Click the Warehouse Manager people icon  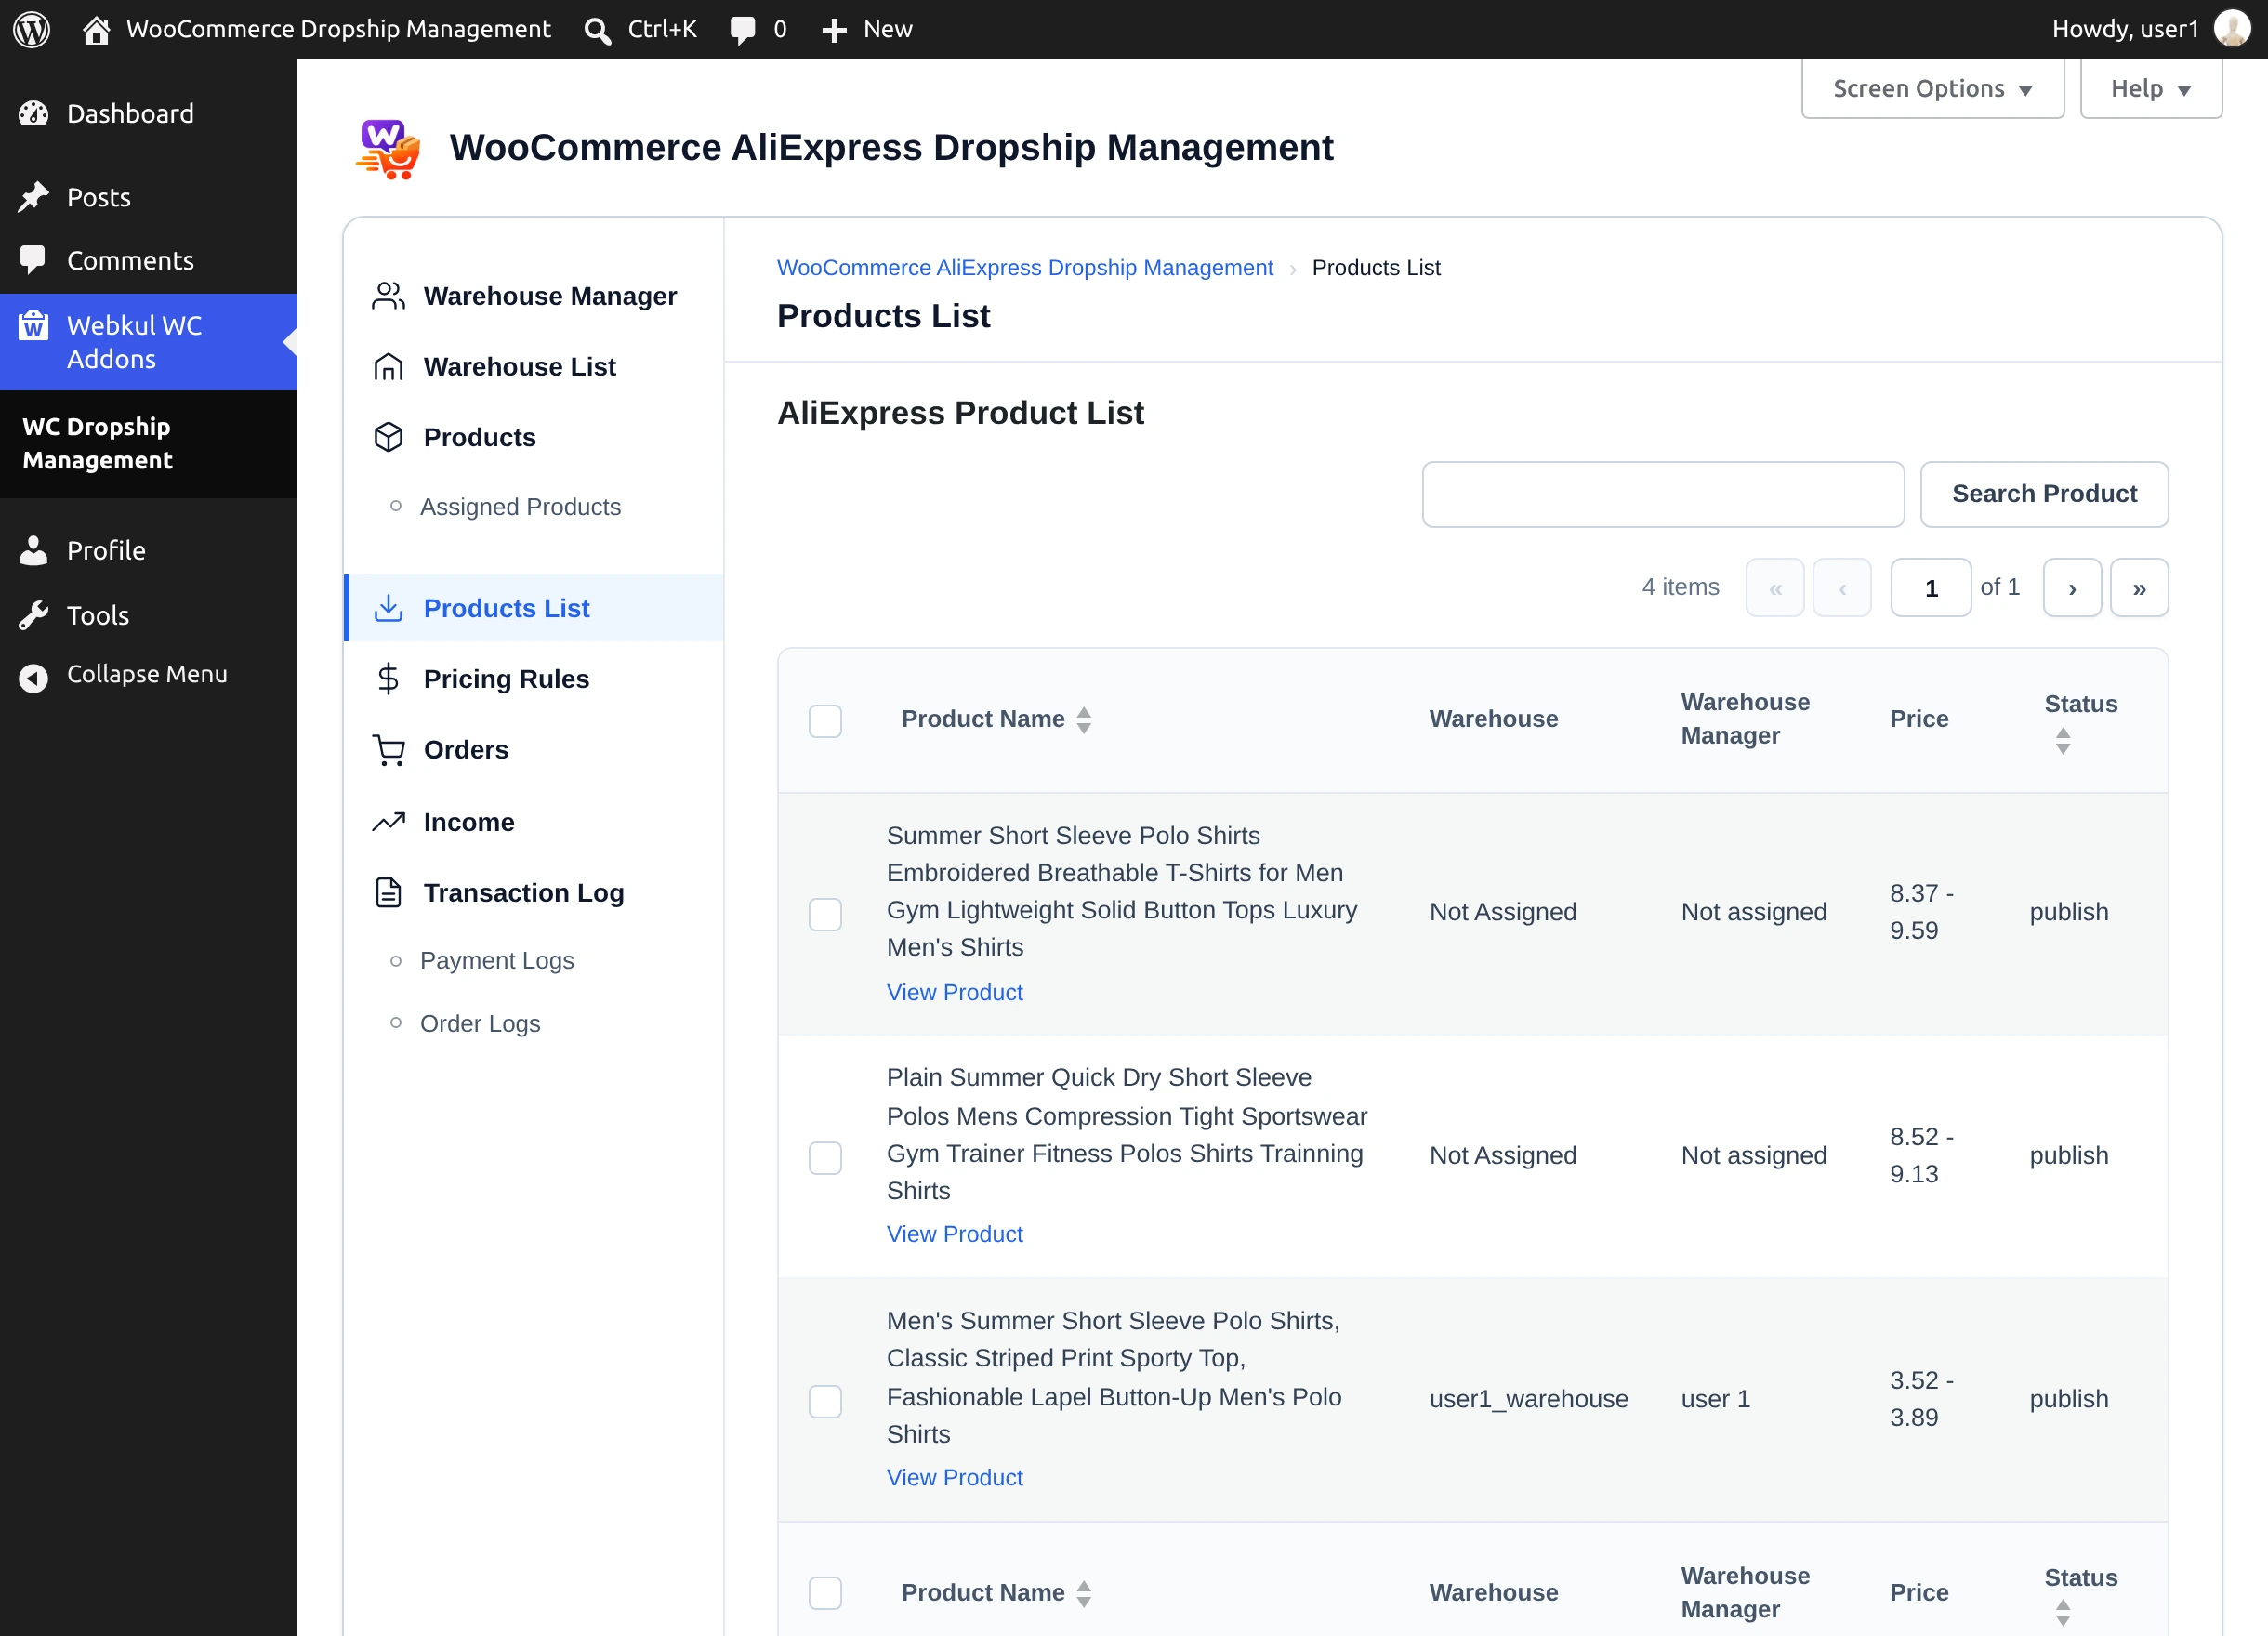(x=388, y=296)
